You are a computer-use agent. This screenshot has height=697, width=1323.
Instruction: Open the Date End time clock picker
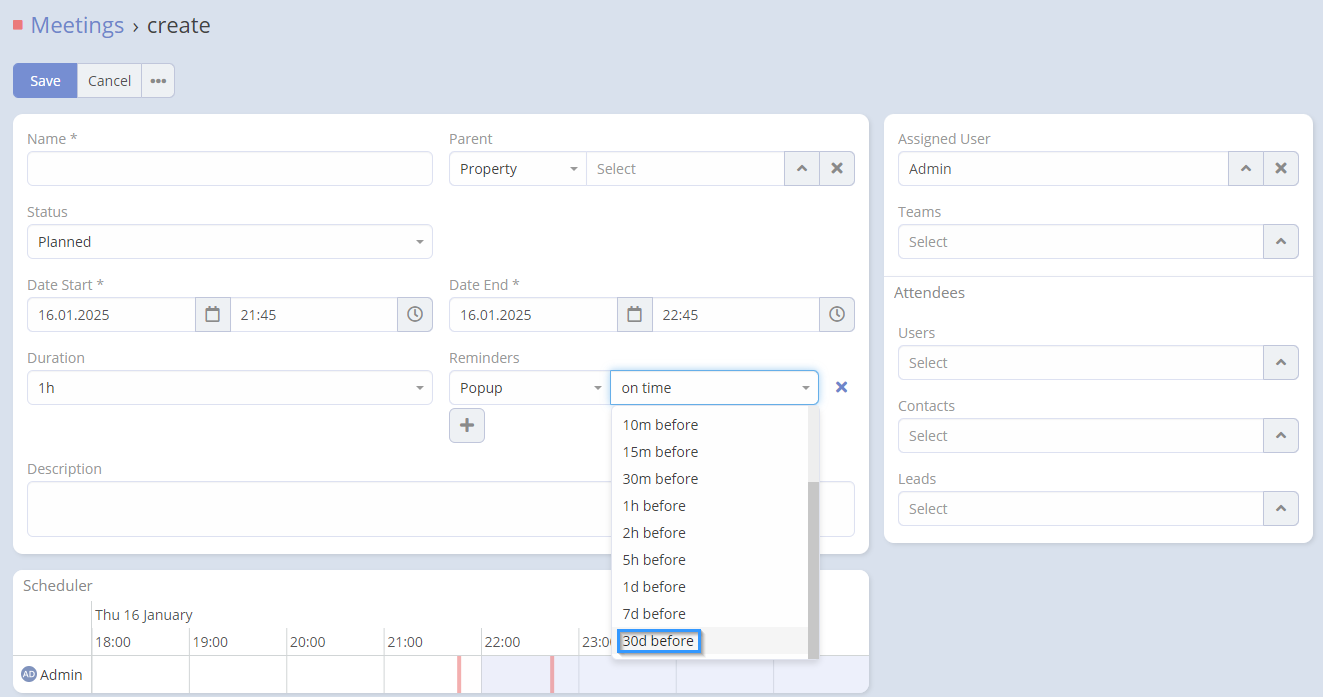click(837, 315)
